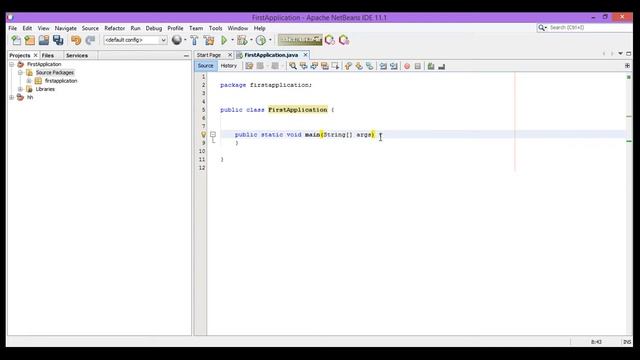640x360 pixels.
Task: Click the Source view button
Action: point(205,66)
